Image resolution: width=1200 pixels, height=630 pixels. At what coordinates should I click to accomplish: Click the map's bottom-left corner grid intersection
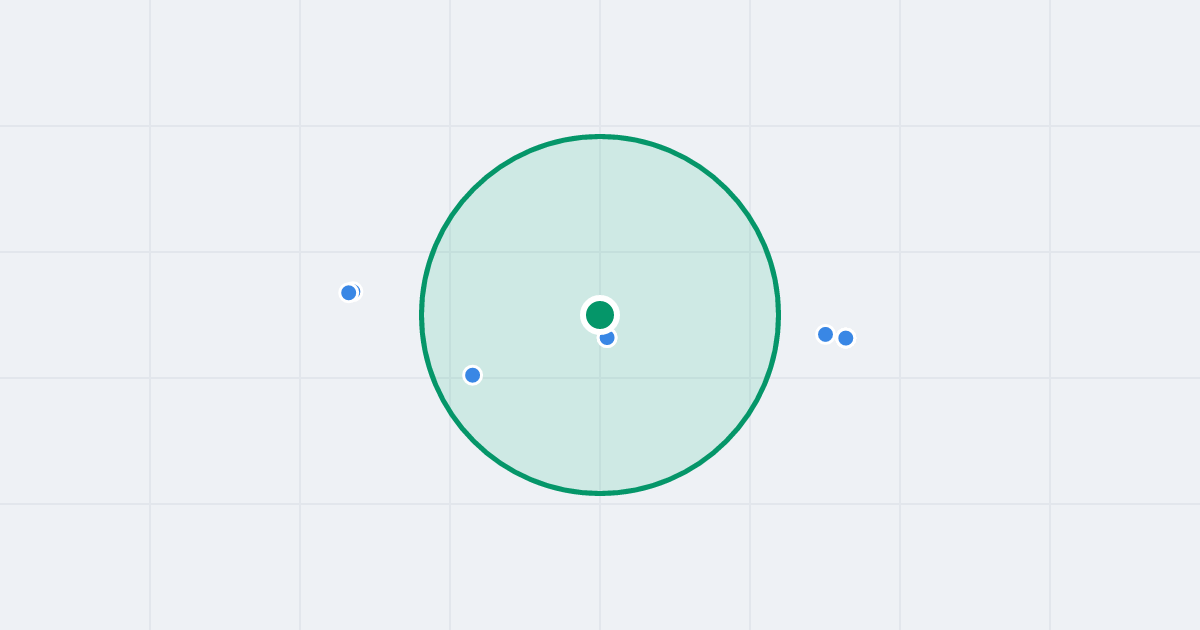pos(150,504)
